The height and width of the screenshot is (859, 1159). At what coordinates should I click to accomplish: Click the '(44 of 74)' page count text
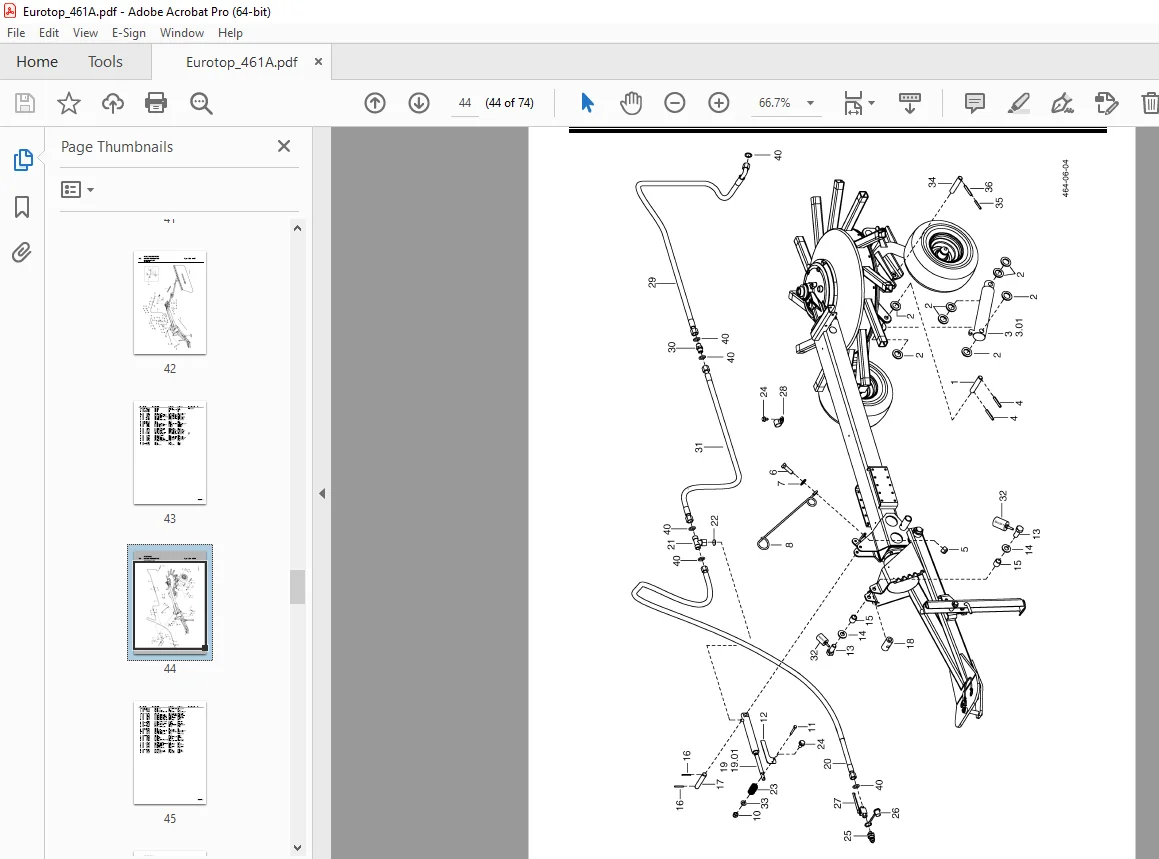point(509,103)
